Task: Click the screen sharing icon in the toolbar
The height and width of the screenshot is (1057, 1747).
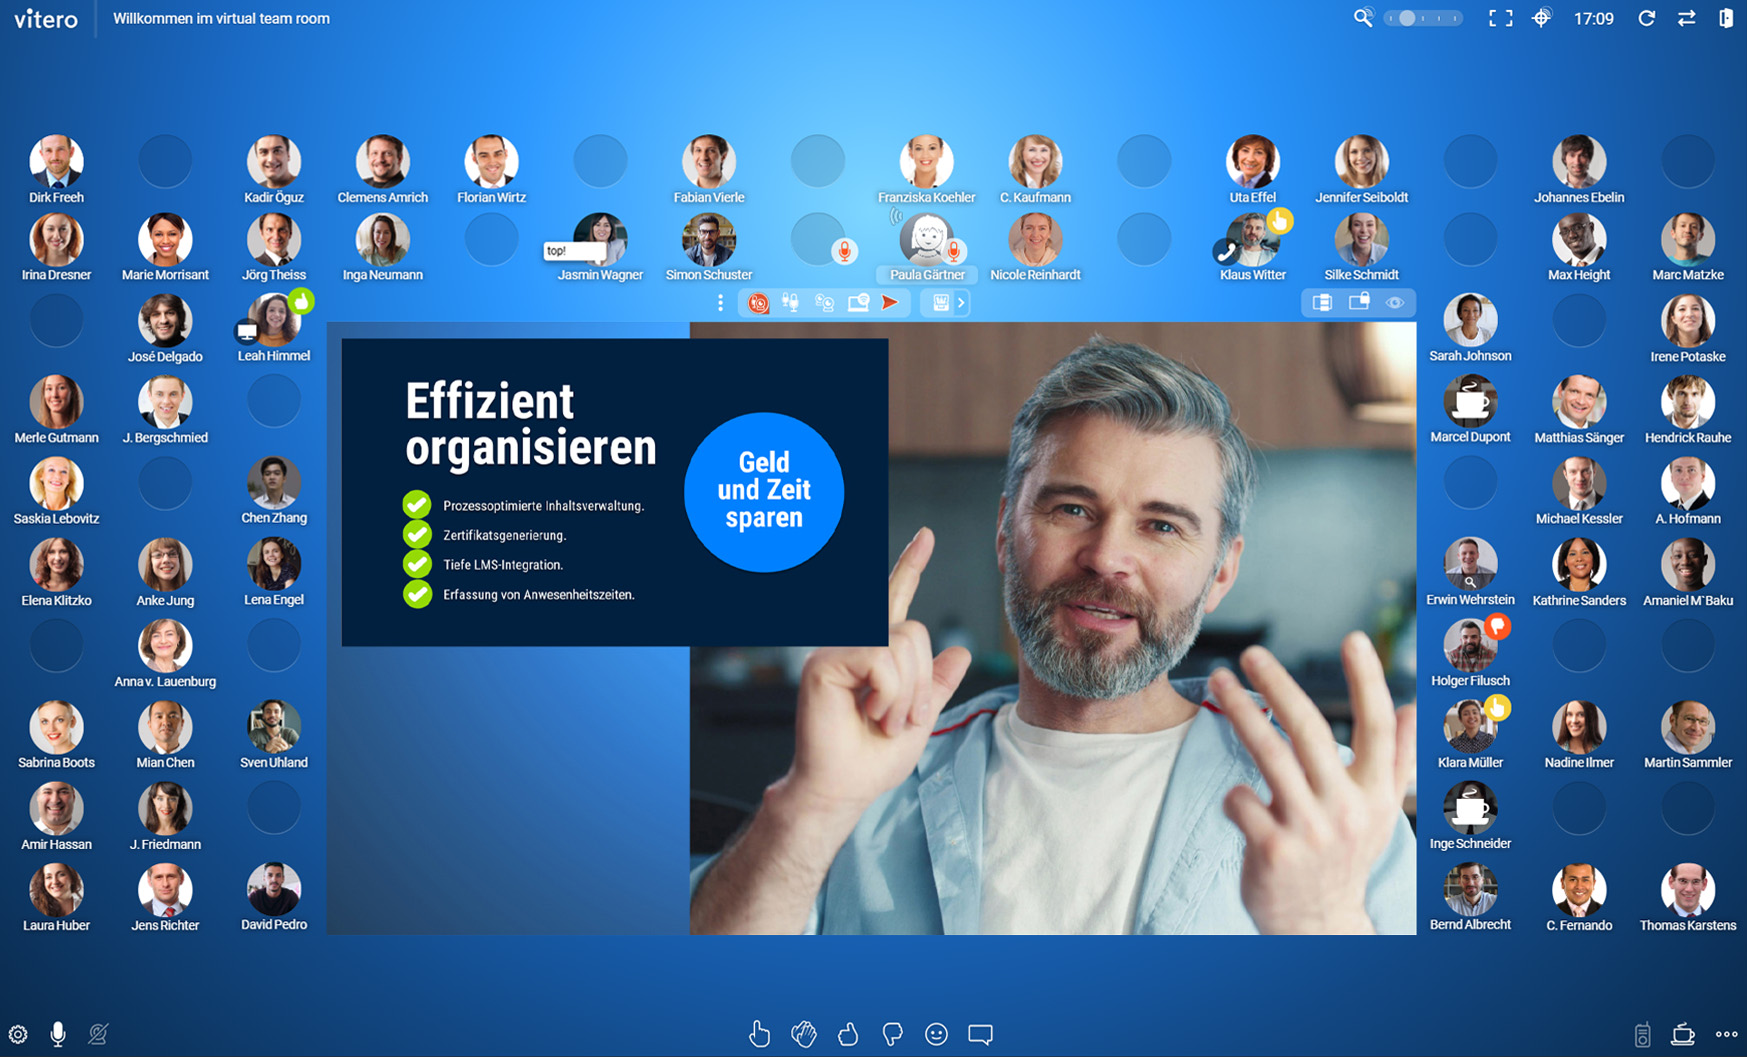Action: 858,302
